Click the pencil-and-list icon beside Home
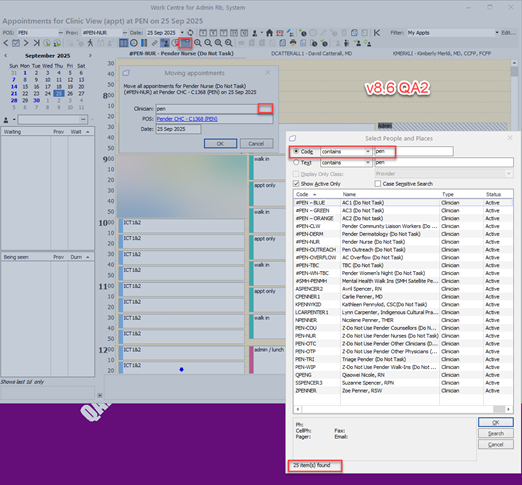522x485 pixels. point(290,33)
